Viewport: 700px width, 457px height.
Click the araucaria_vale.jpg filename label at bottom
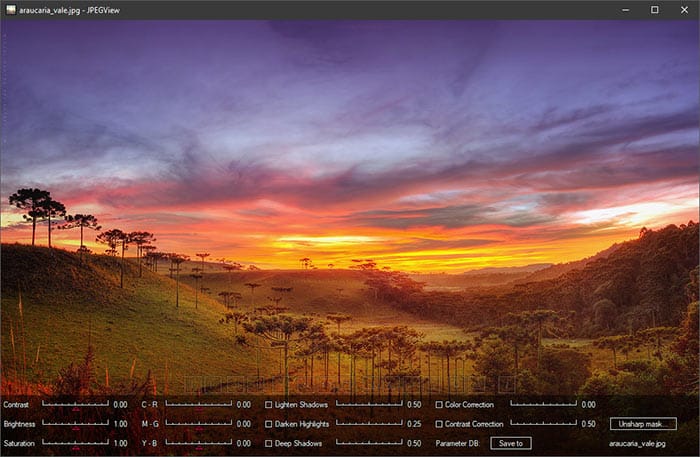[x=637, y=444]
